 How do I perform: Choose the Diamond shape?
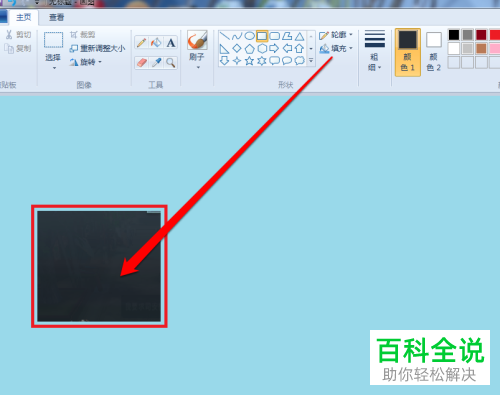(x=237, y=49)
